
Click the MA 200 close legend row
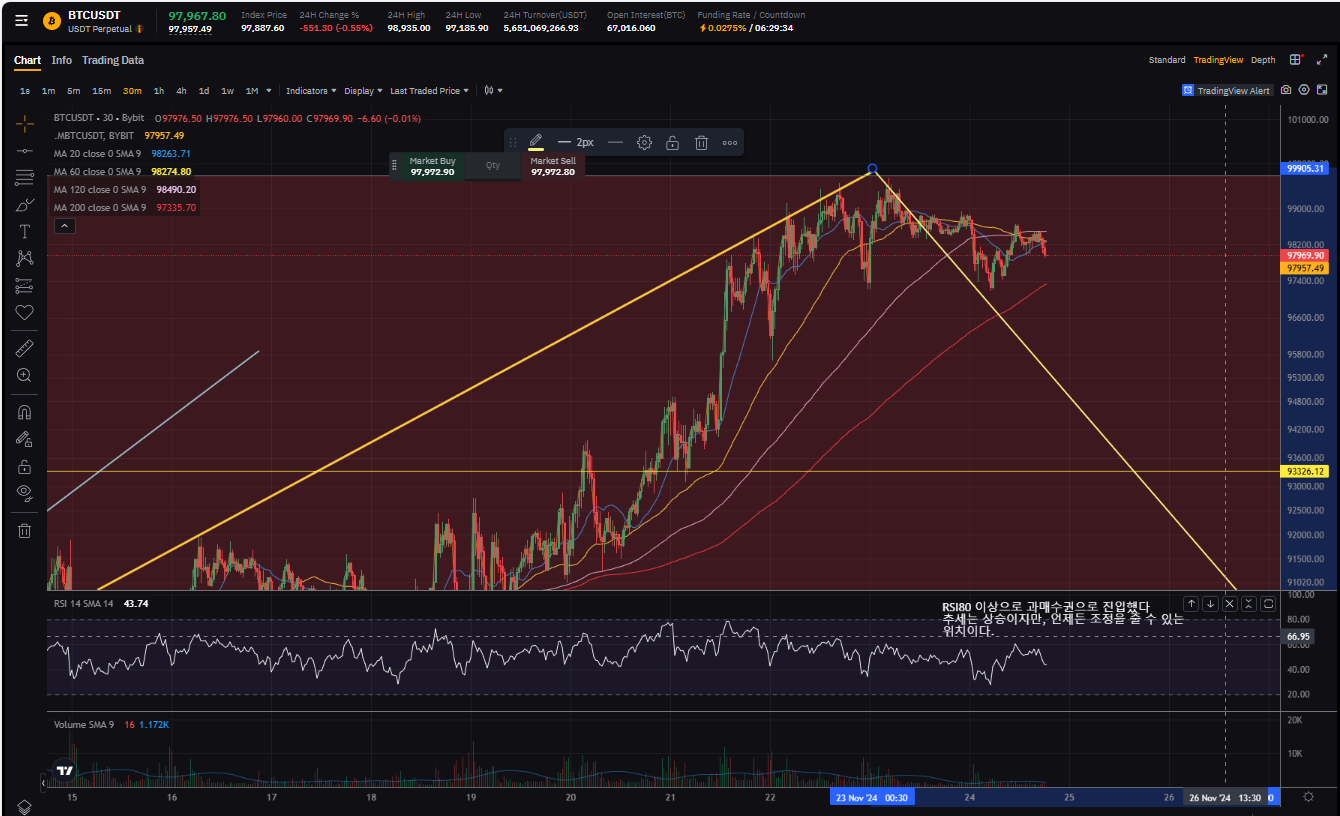pyautogui.click(x=124, y=208)
